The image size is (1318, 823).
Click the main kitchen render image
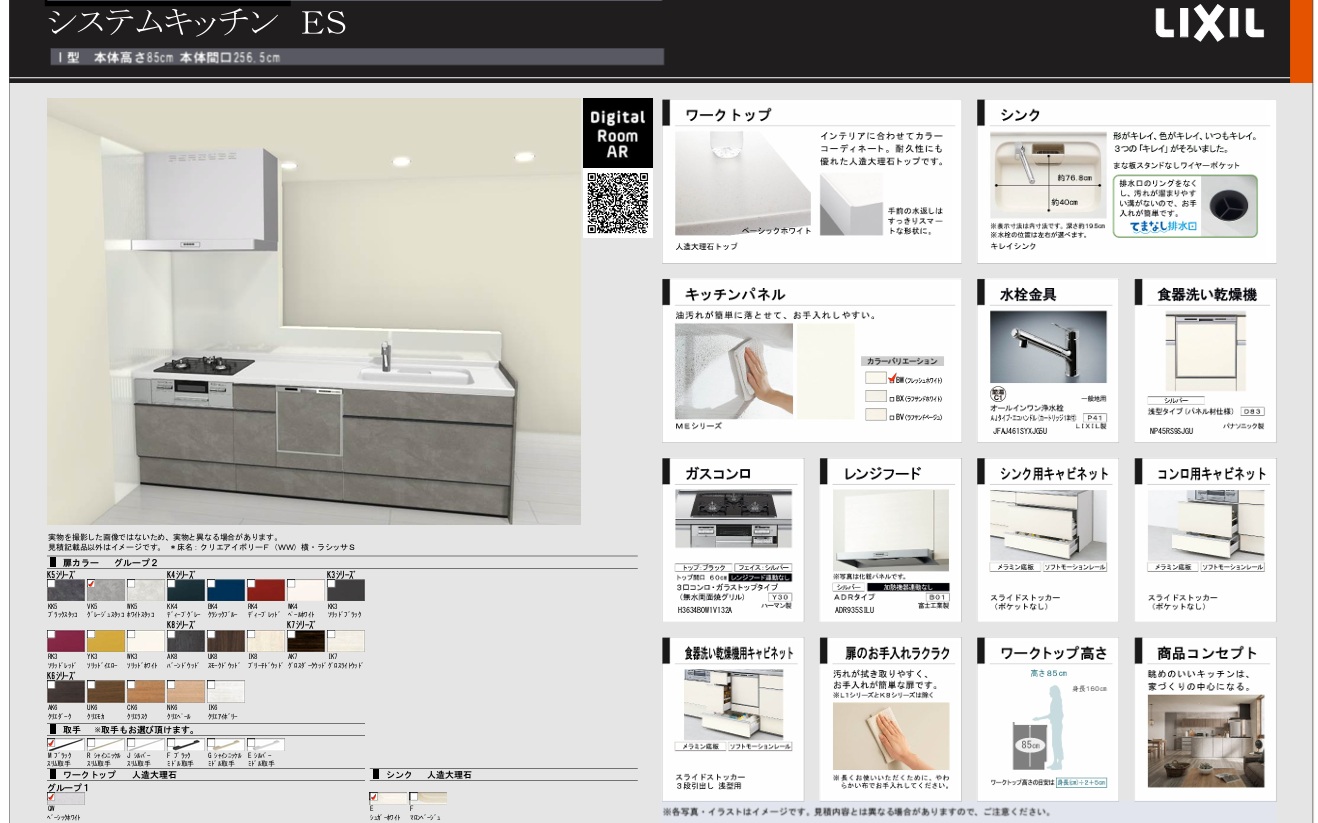[313, 311]
